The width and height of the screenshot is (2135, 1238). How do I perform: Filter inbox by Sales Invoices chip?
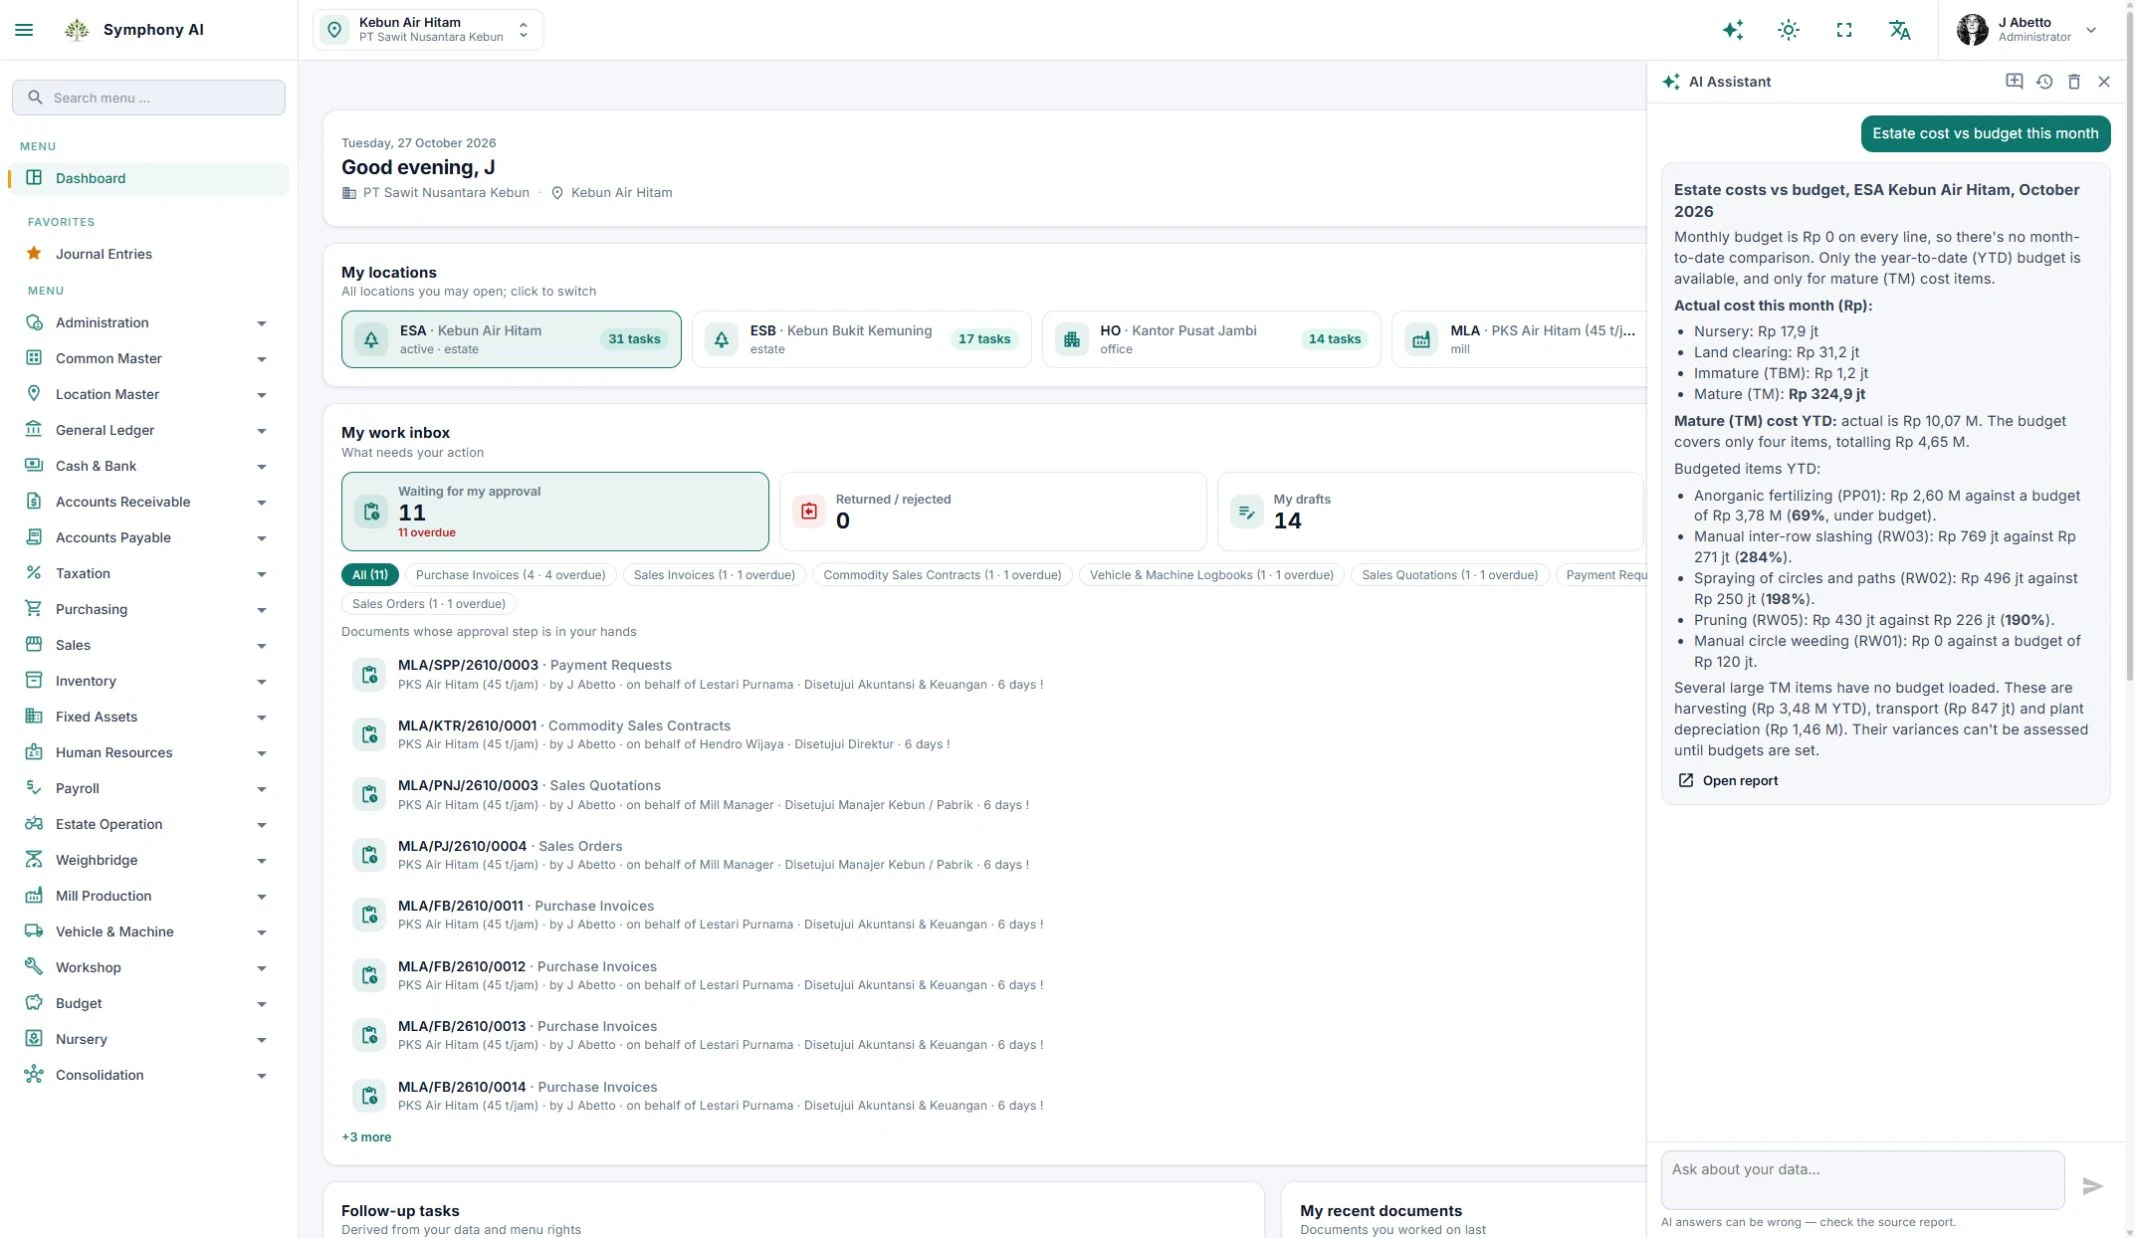coord(714,574)
